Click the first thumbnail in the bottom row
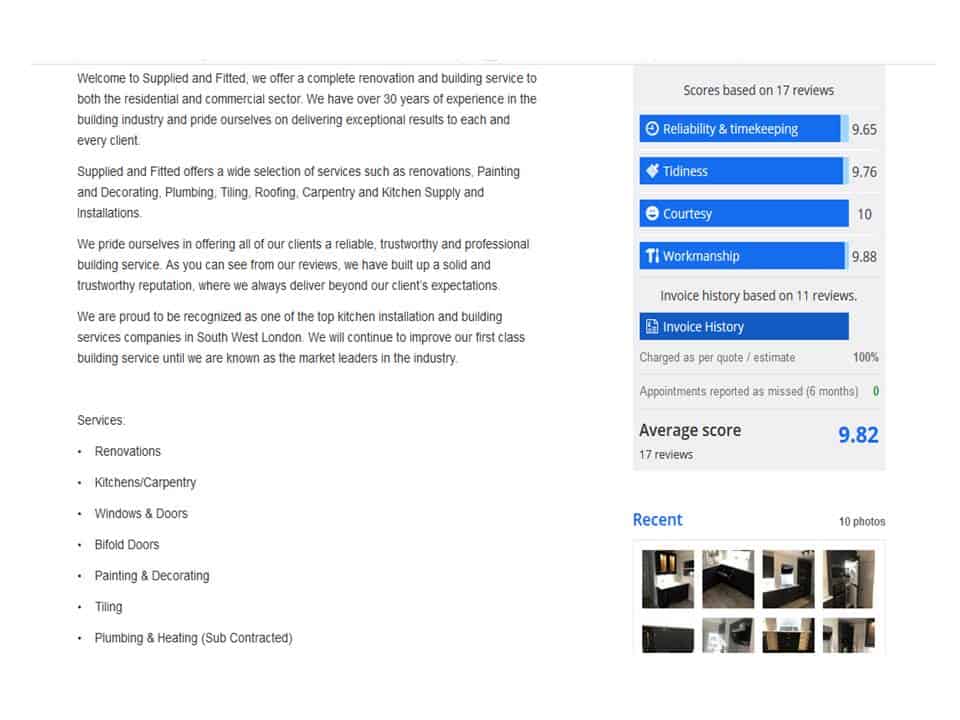Image resolution: width=960 pixels, height=720 pixels. [666, 637]
